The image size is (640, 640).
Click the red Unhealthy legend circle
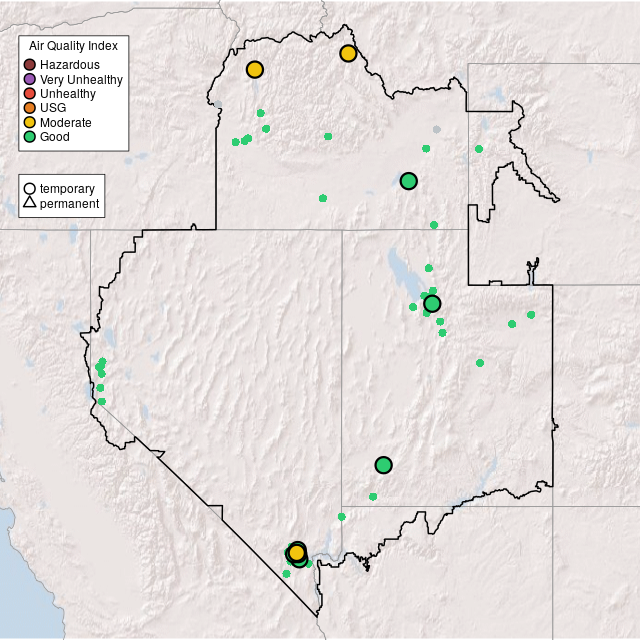30,94
